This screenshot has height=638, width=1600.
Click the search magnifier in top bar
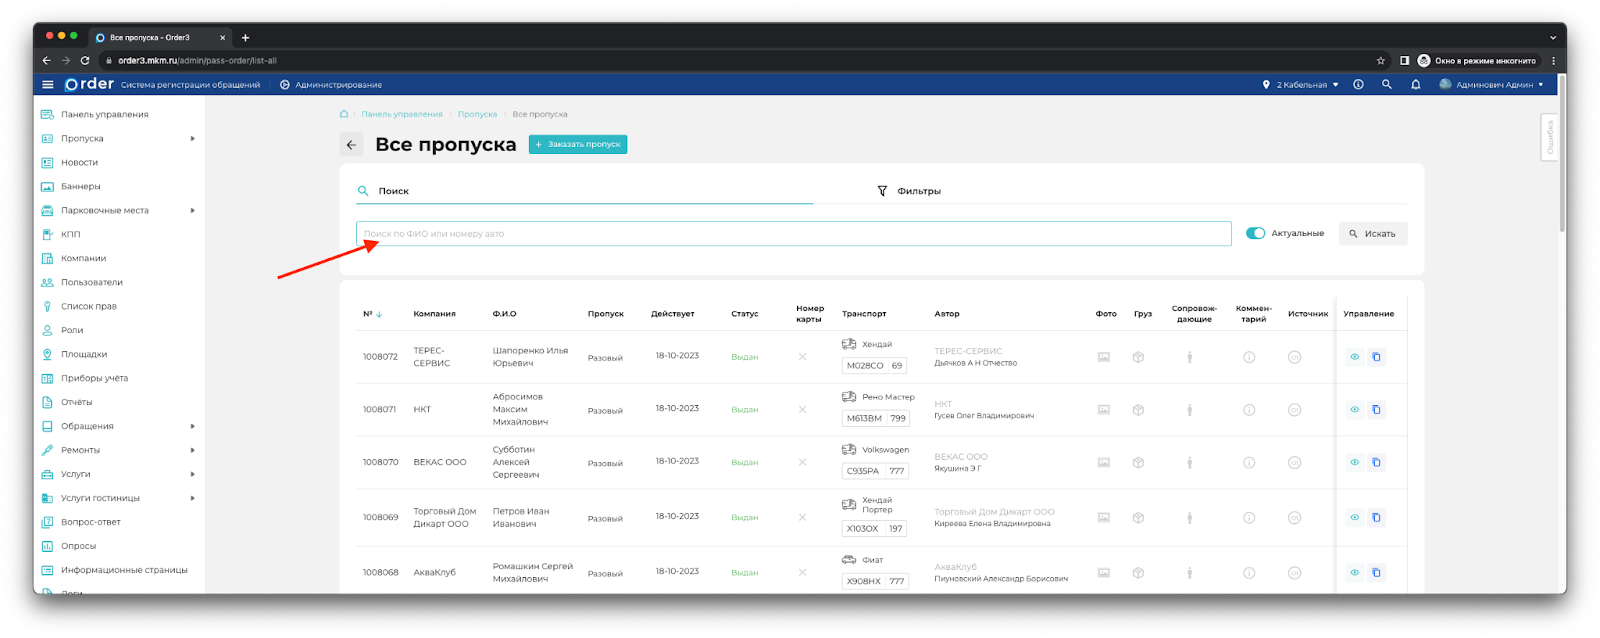[x=1386, y=85]
